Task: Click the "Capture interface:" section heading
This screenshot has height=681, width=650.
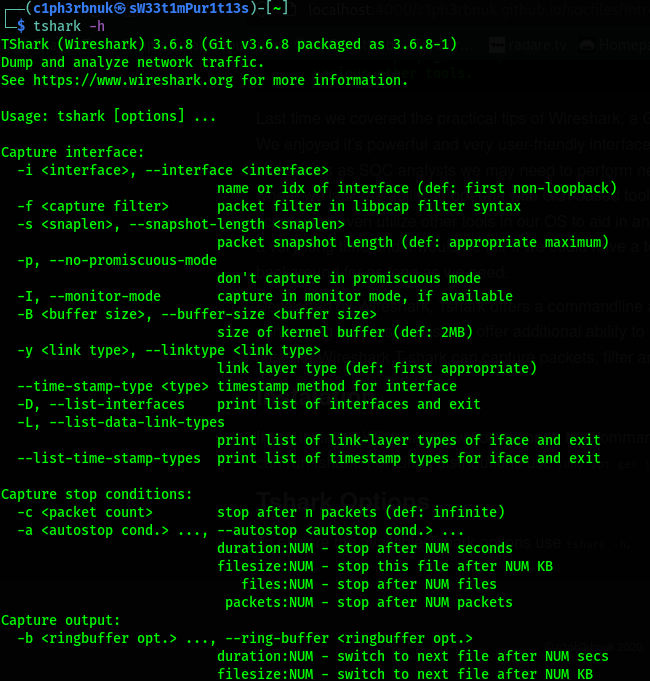Action: (x=73, y=153)
